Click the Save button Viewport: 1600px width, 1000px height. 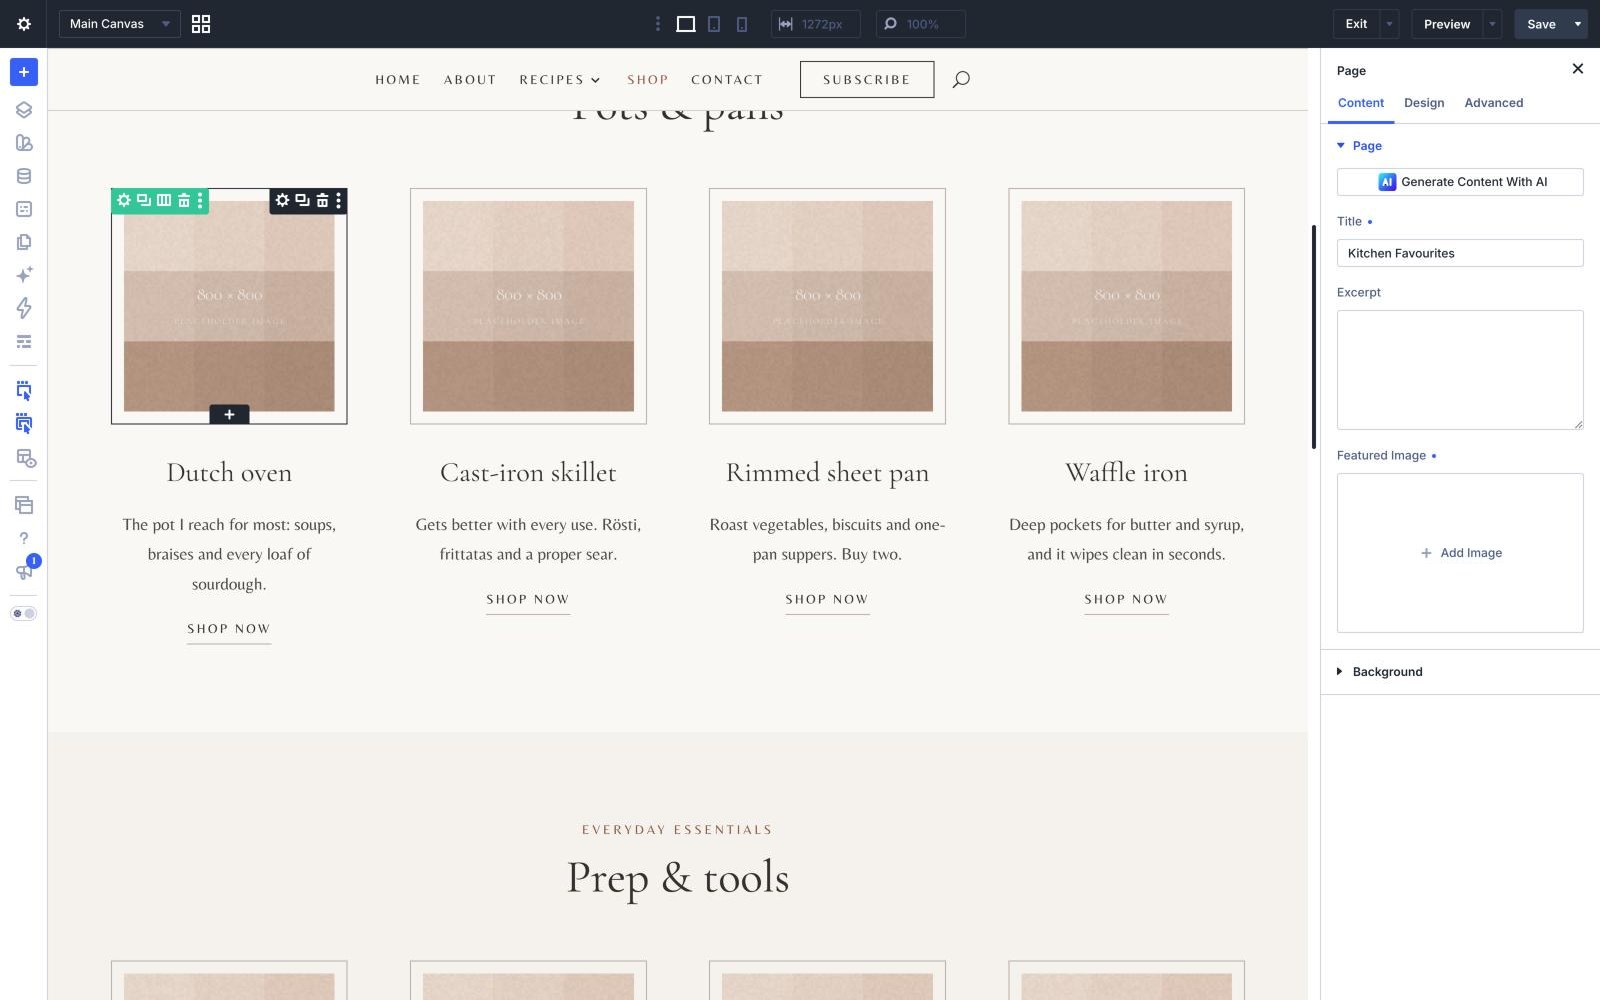pyautogui.click(x=1541, y=24)
